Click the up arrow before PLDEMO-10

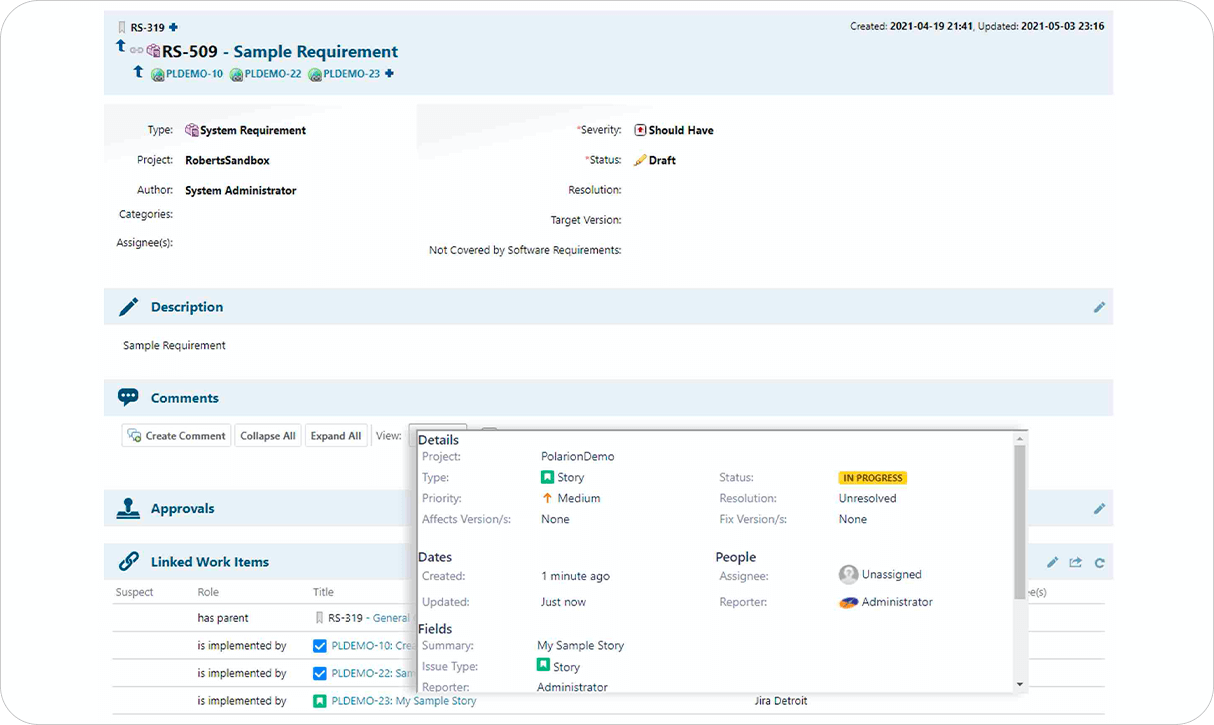click(x=138, y=72)
